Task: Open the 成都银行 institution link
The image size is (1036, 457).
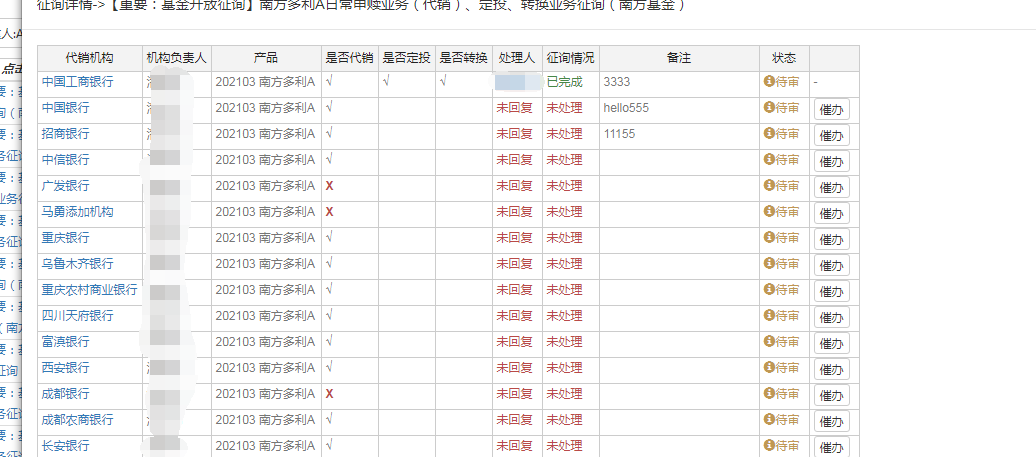Action: pyautogui.click(x=65, y=394)
